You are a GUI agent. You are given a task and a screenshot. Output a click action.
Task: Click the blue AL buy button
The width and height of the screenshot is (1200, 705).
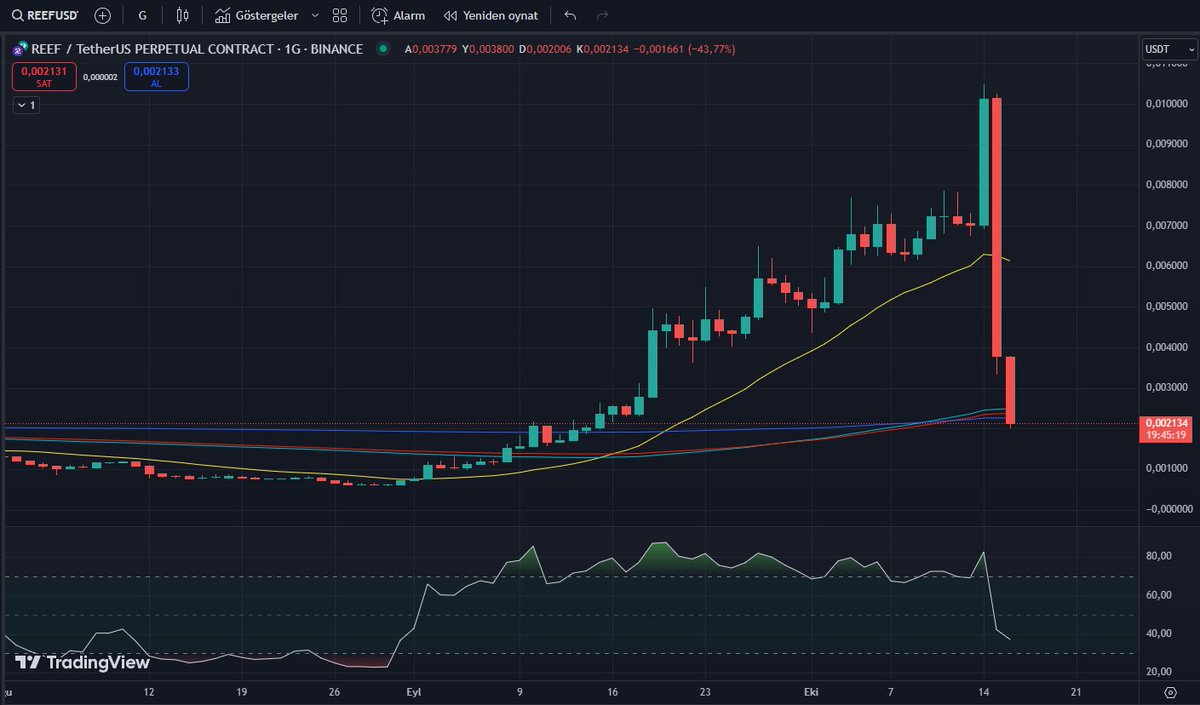pos(156,76)
